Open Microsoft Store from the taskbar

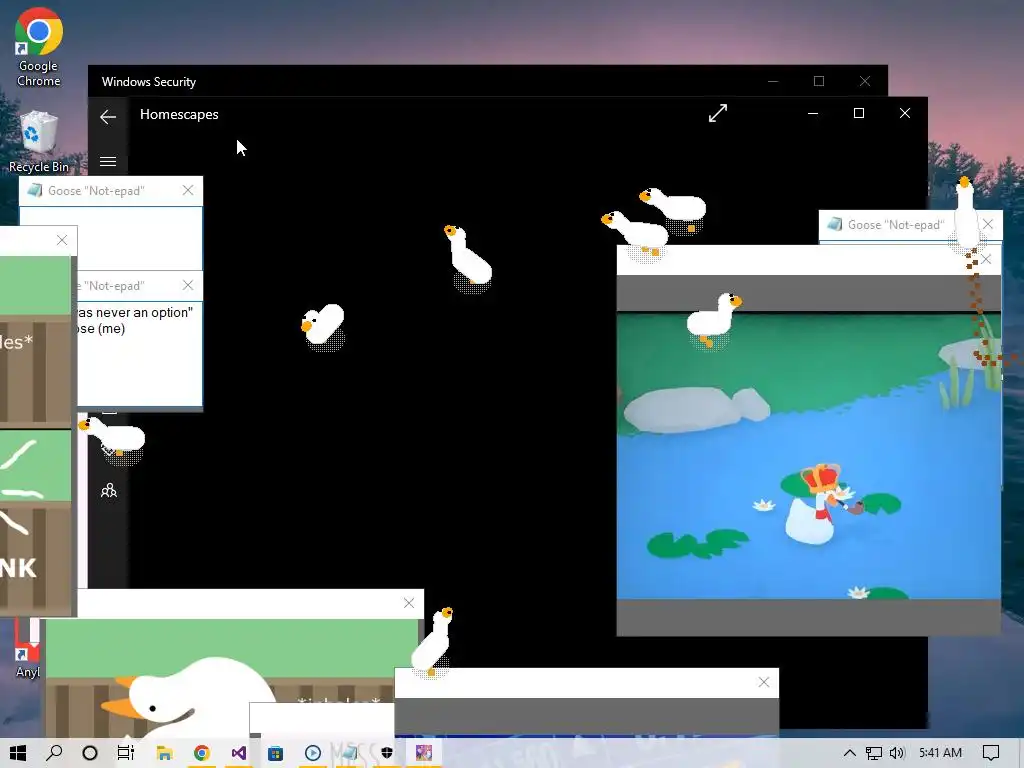pyautogui.click(x=276, y=753)
